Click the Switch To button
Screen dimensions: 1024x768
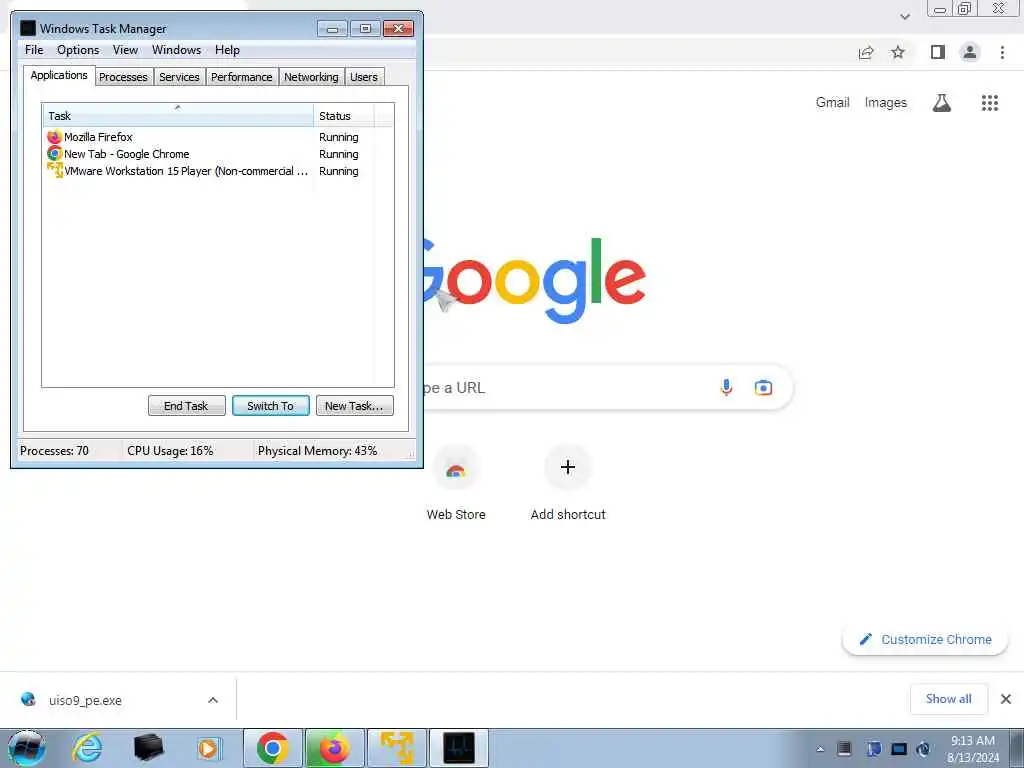click(270, 406)
